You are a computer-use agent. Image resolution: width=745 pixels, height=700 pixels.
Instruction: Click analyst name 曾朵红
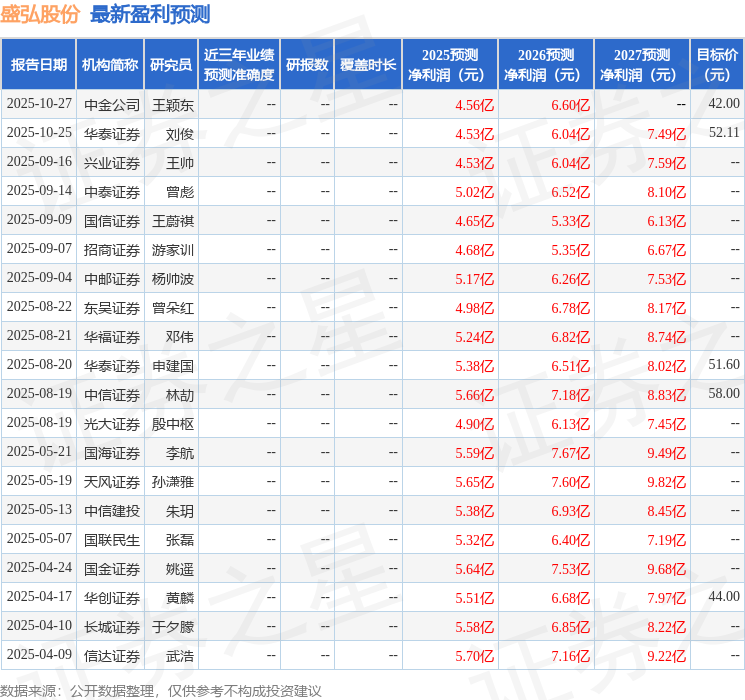click(172, 308)
